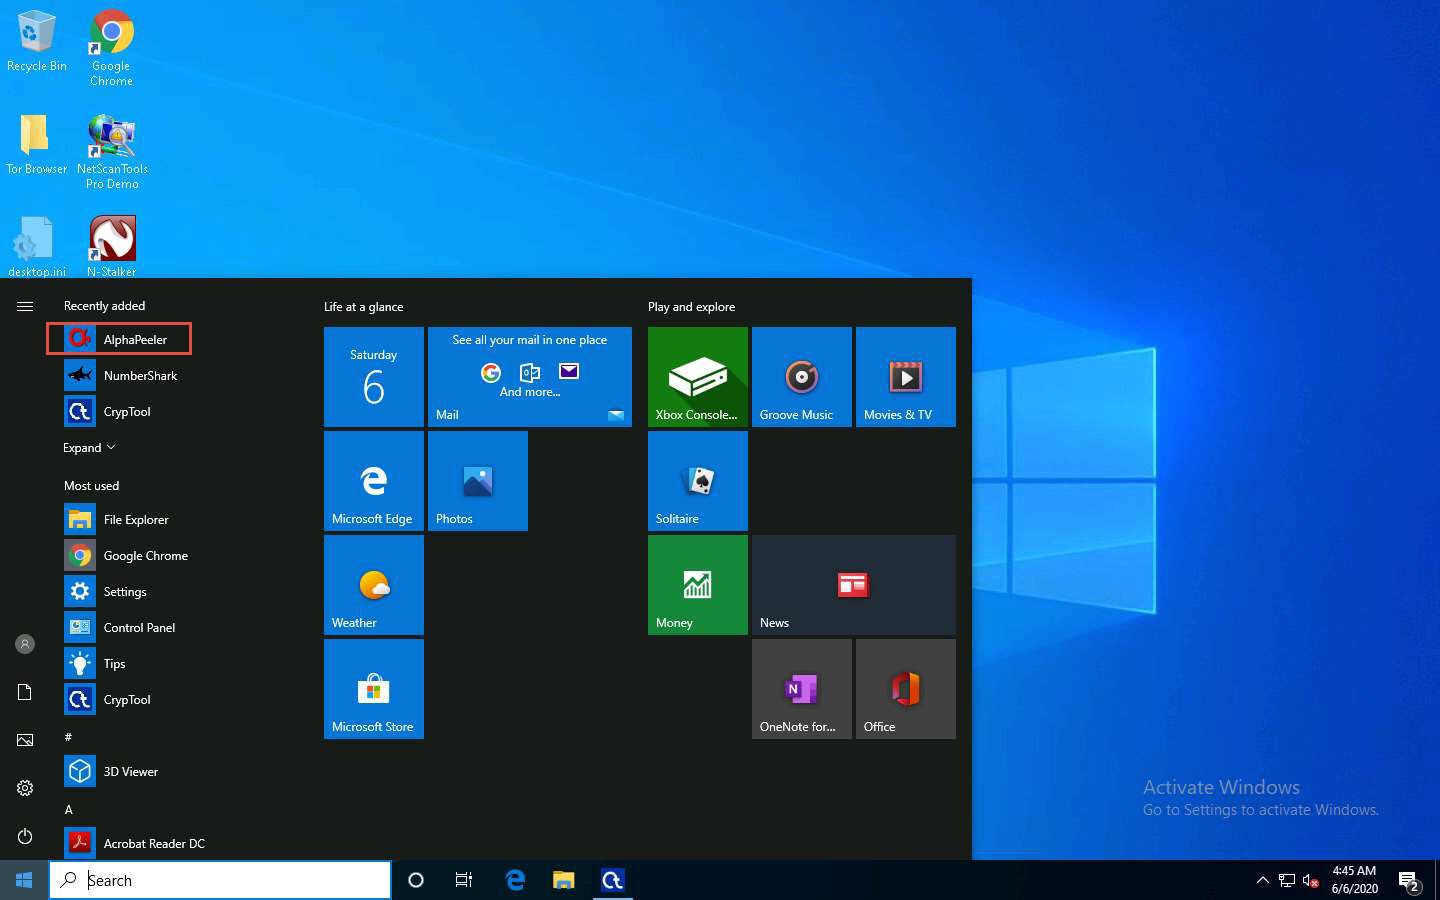Expand the Start menu hamburger navigation
This screenshot has height=900, width=1440.
[x=25, y=306]
